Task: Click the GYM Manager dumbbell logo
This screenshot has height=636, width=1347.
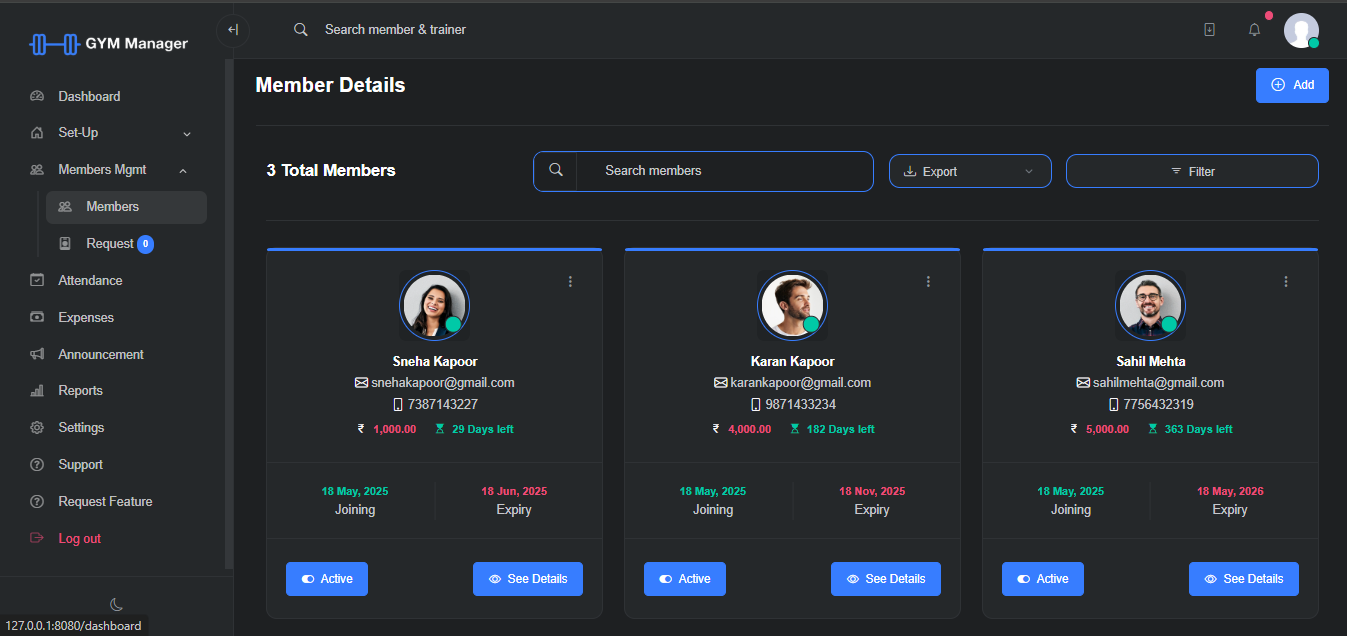Action: 54,44
